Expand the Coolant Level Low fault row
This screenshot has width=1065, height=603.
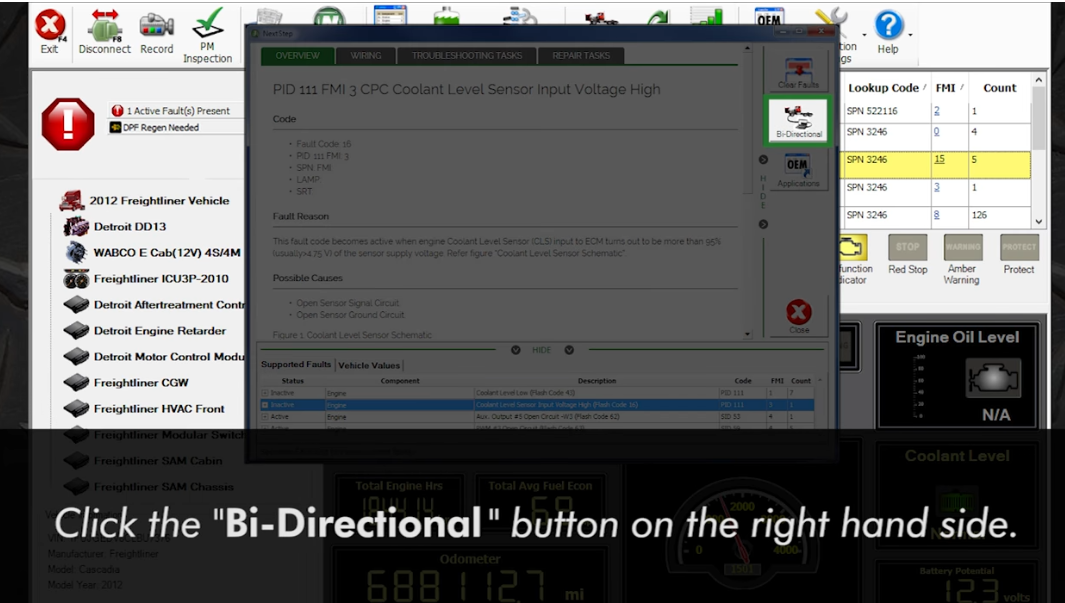tap(265, 392)
